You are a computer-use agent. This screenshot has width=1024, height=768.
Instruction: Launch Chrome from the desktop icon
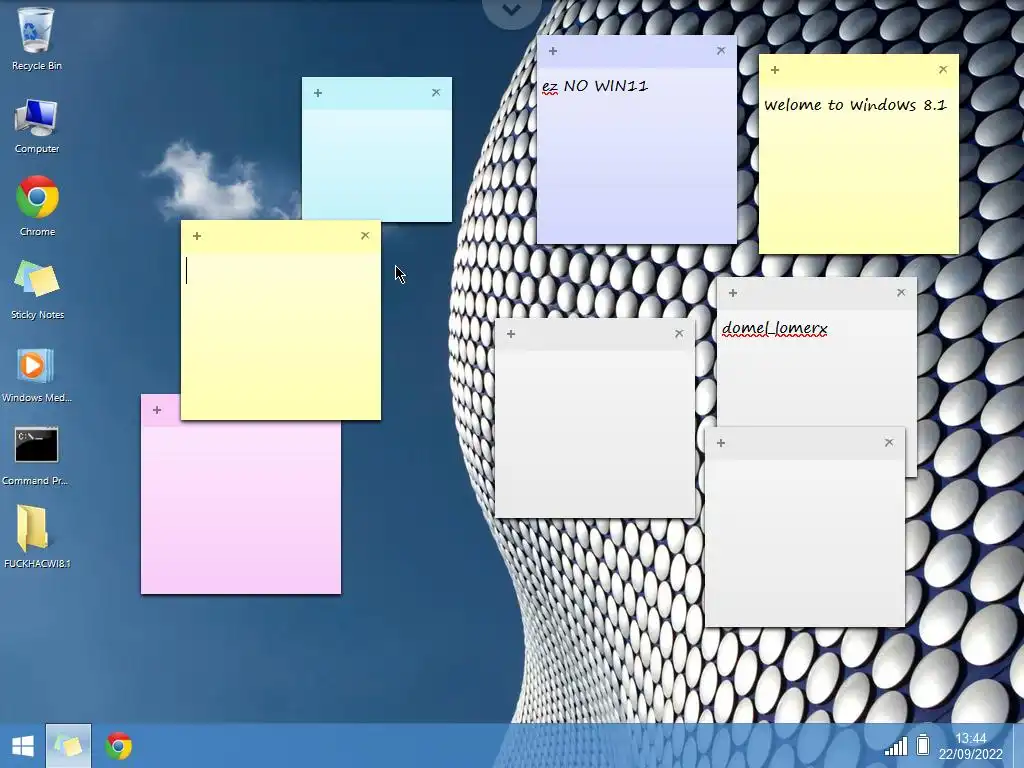coord(37,206)
